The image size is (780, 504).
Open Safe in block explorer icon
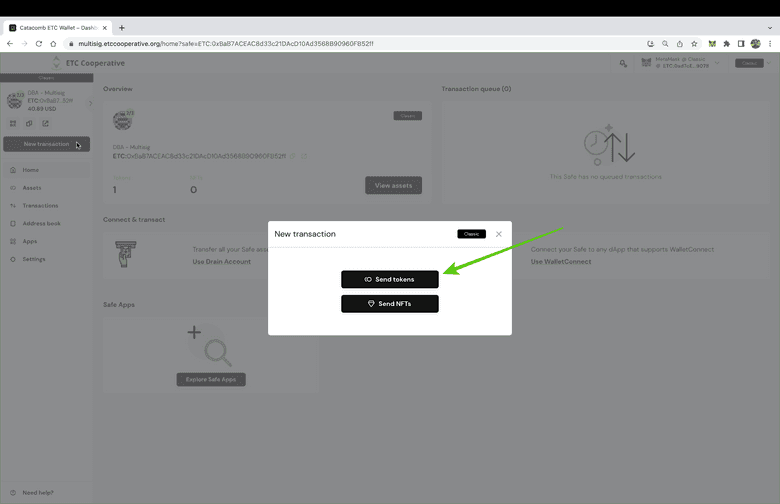pyautogui.click(x=45, y=124)
